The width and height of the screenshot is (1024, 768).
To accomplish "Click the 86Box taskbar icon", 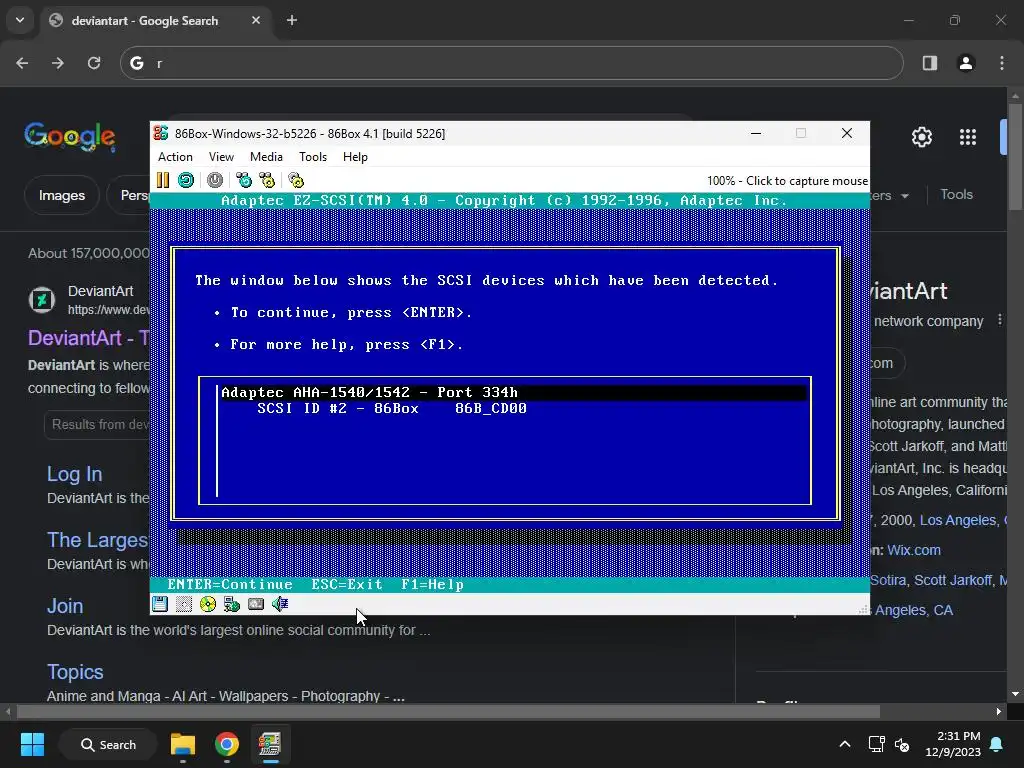I will click(270, 744).
